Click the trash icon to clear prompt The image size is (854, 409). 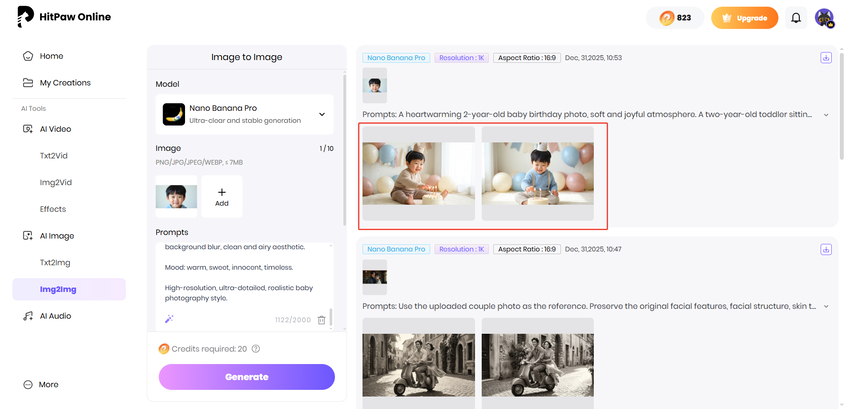pyautogui.click(x=321, y=319)
